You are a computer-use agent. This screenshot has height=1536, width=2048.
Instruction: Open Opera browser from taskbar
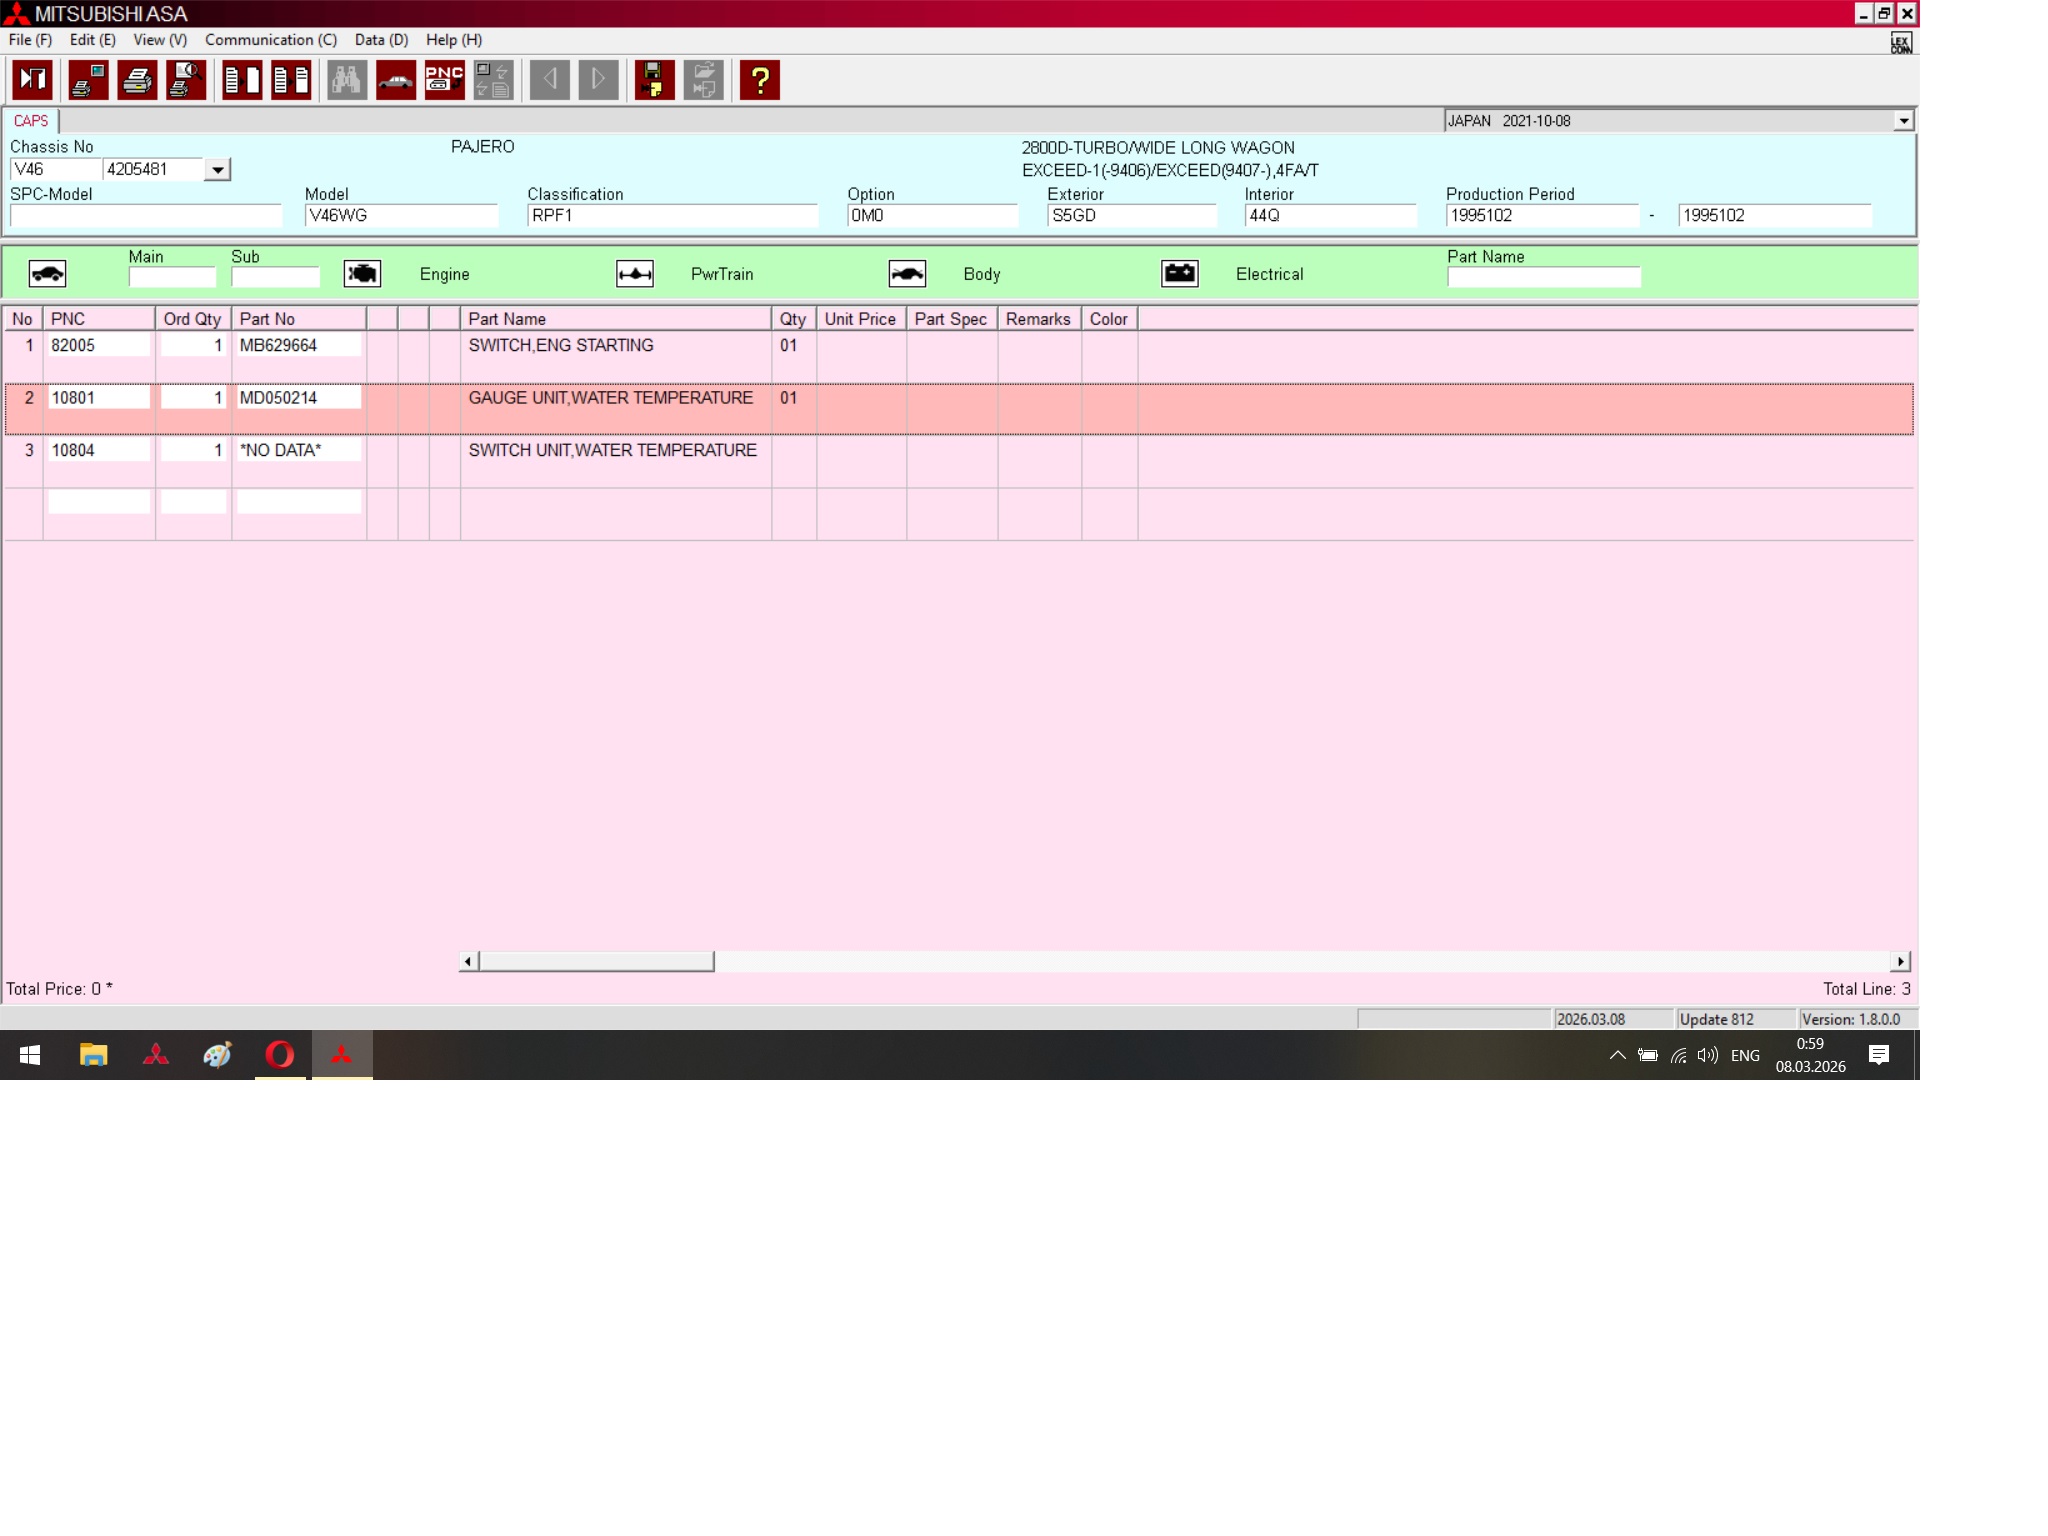point(280,1055)
